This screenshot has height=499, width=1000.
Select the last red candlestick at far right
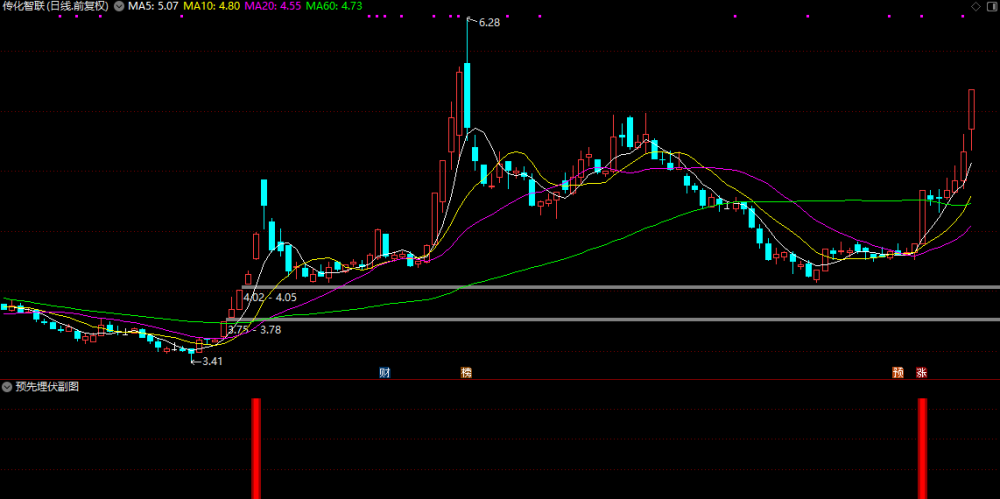click(972, 109)
